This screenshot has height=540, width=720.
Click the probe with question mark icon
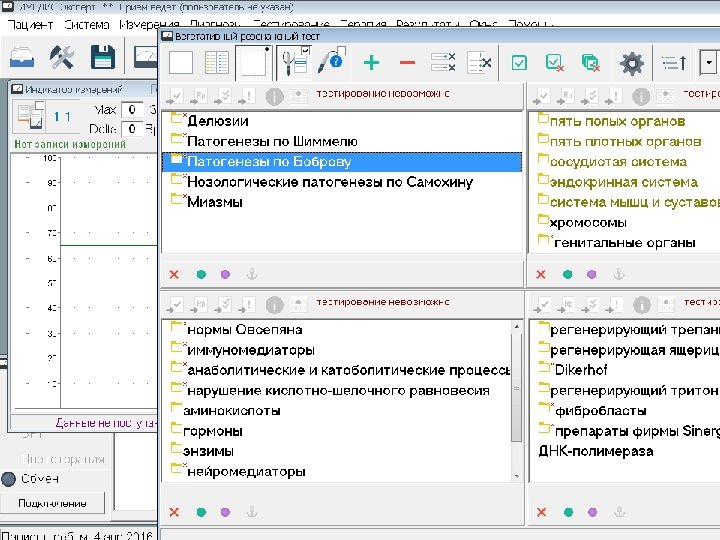click(x=332, y=62)
